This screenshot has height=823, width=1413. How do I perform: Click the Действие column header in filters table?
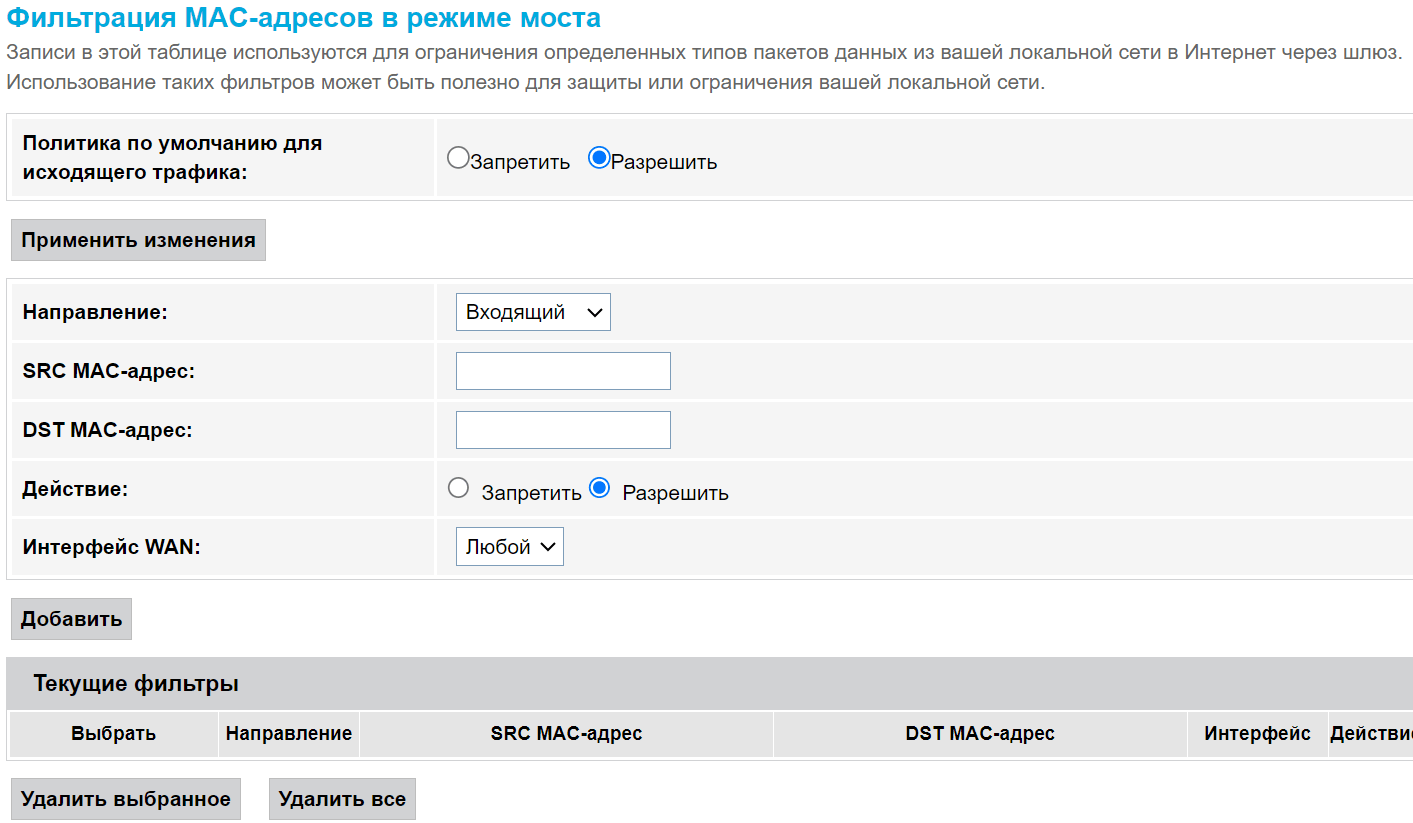pos(1370,734)
